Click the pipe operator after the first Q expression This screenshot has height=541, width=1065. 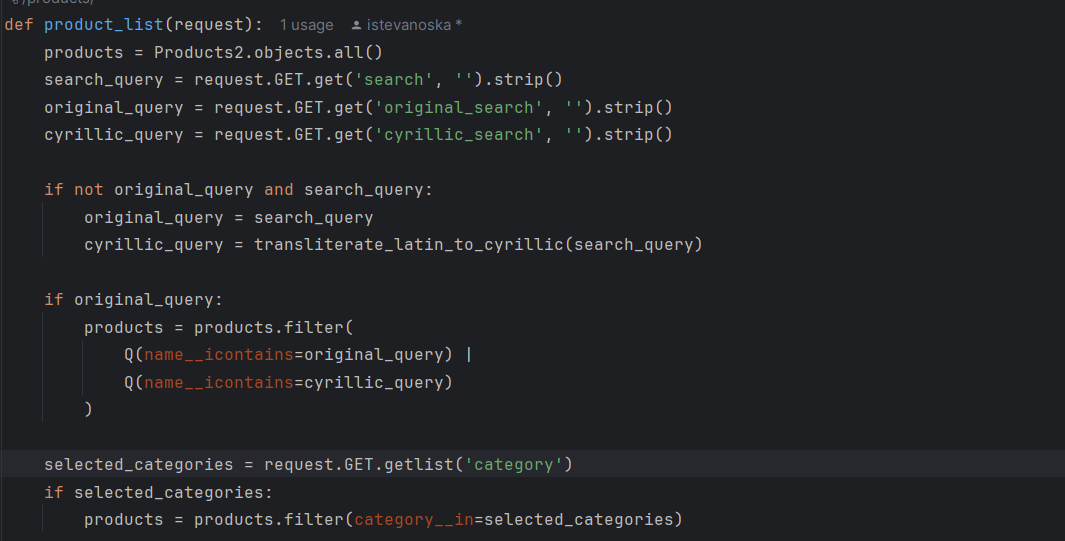click(468, 354)
